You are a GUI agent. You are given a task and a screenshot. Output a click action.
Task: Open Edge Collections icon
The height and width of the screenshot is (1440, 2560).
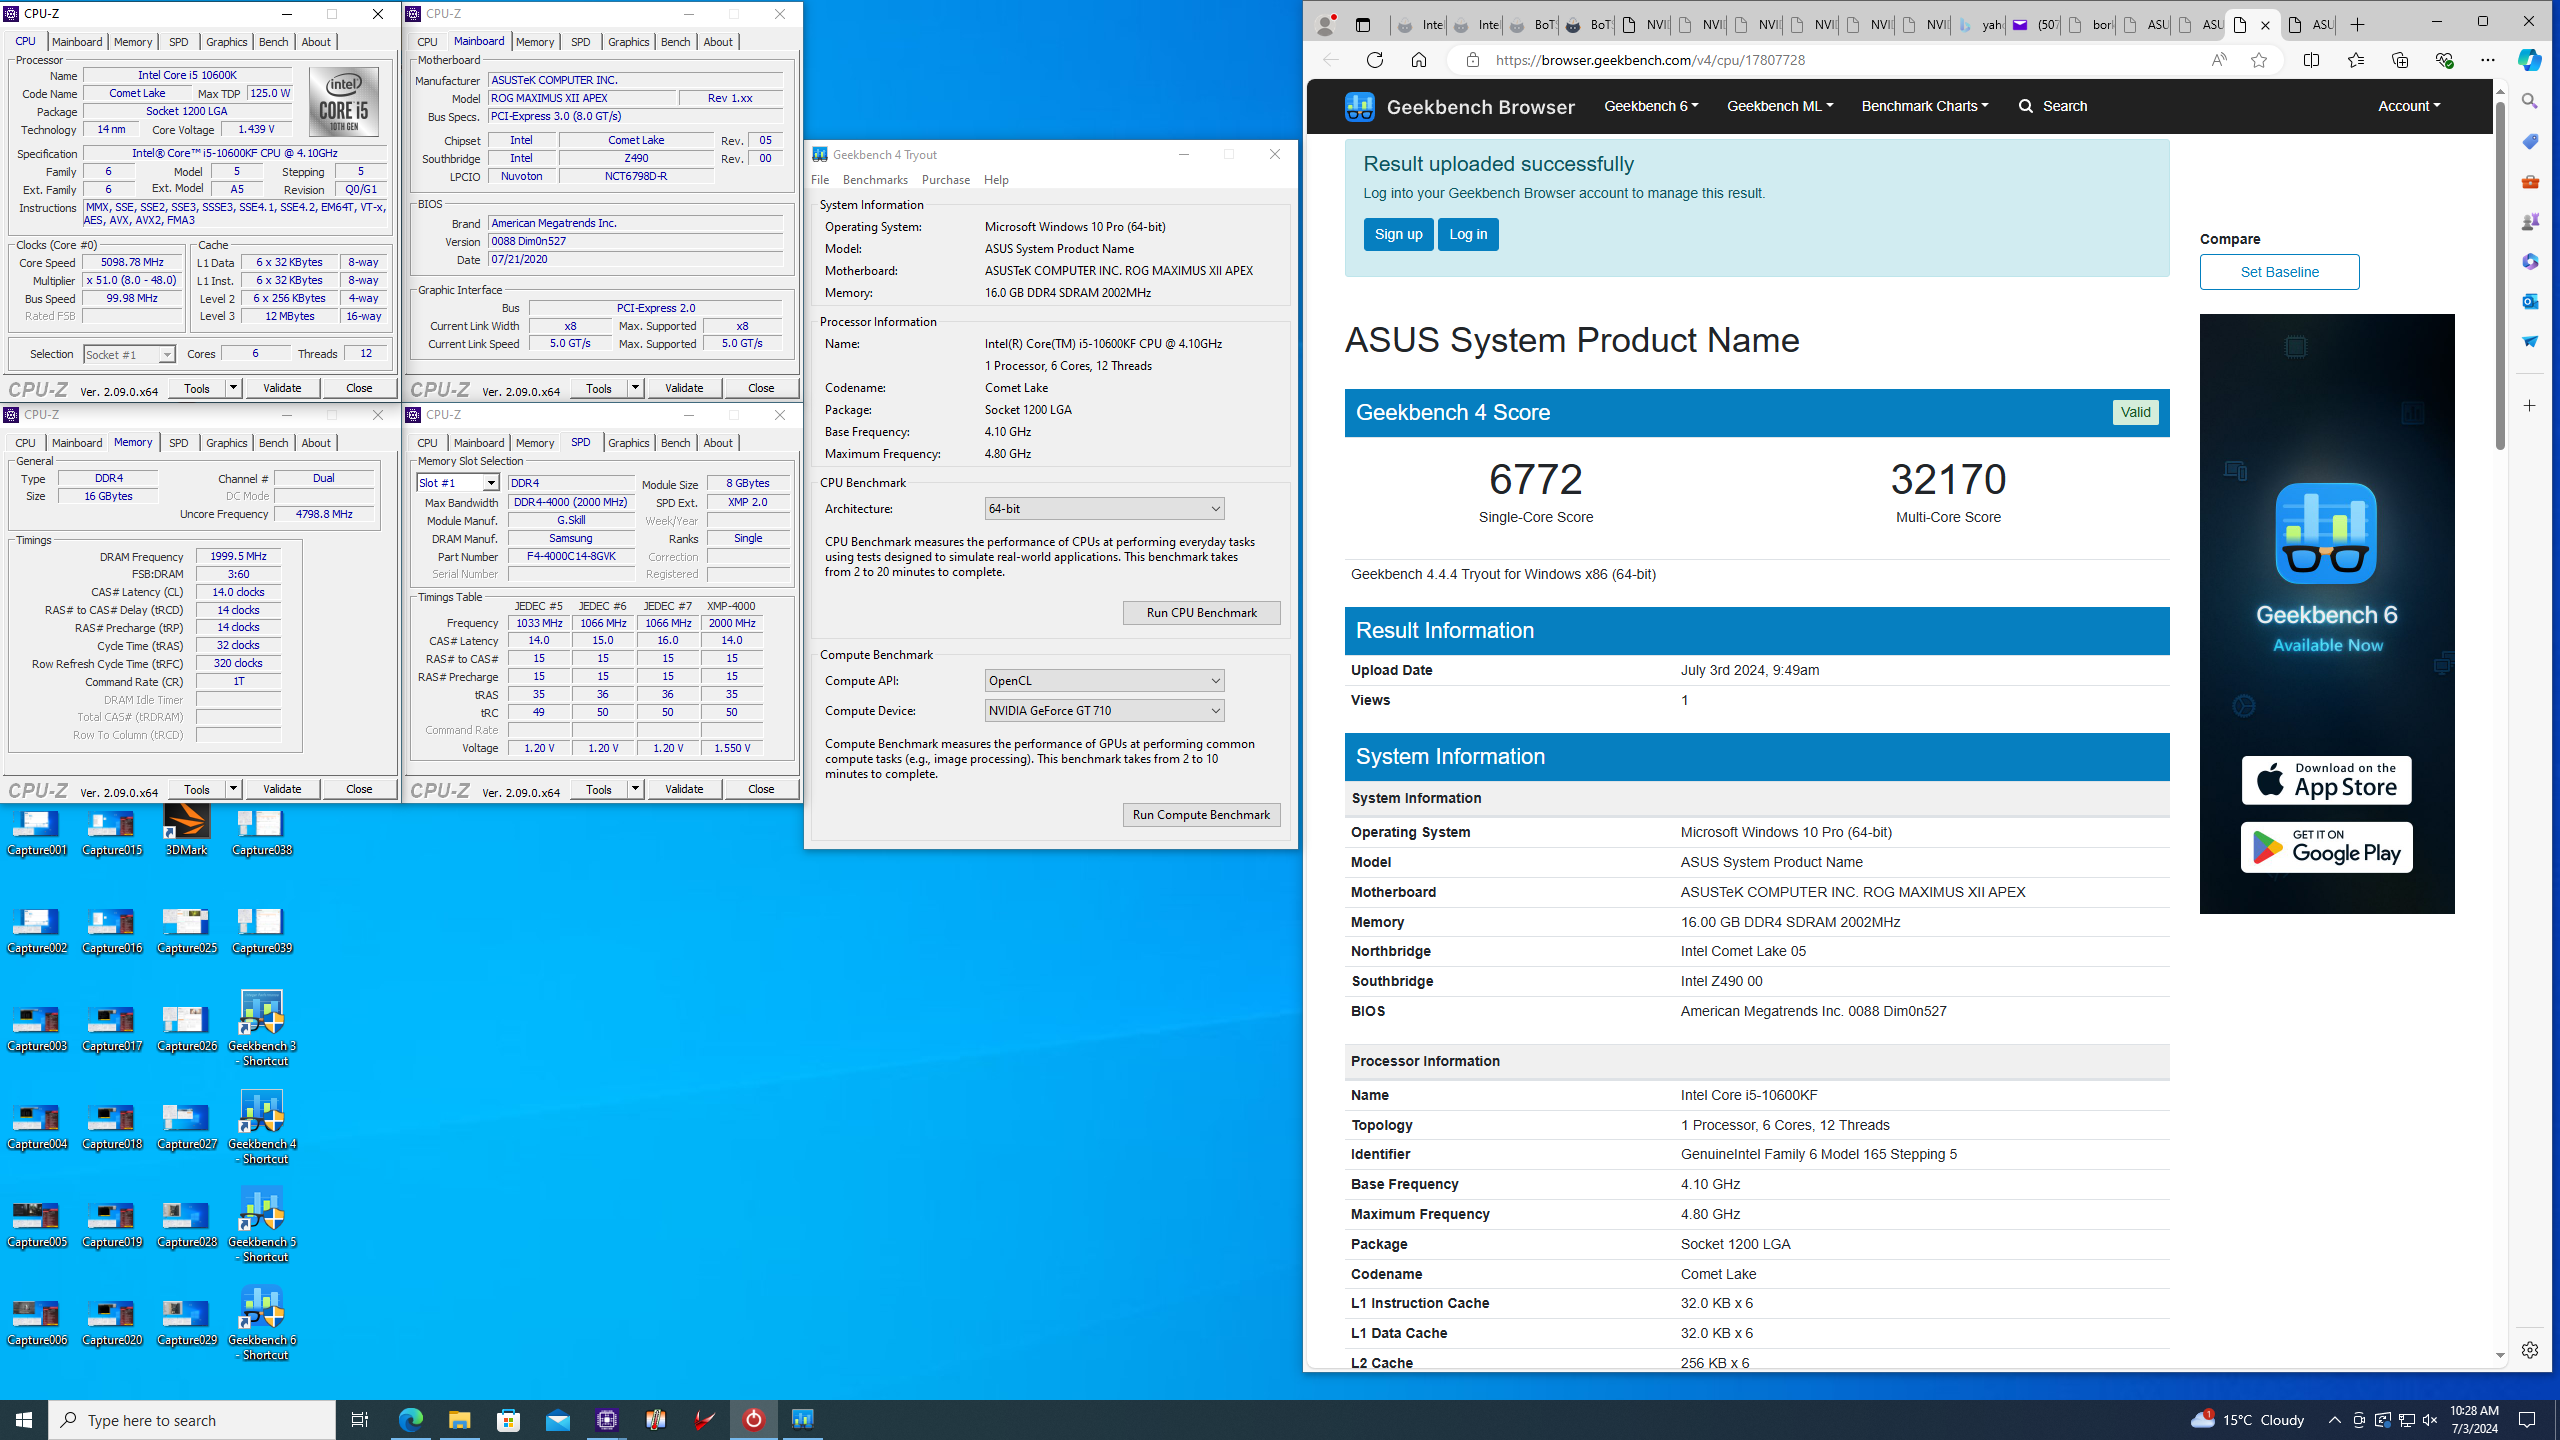(x=2400, y=60)
